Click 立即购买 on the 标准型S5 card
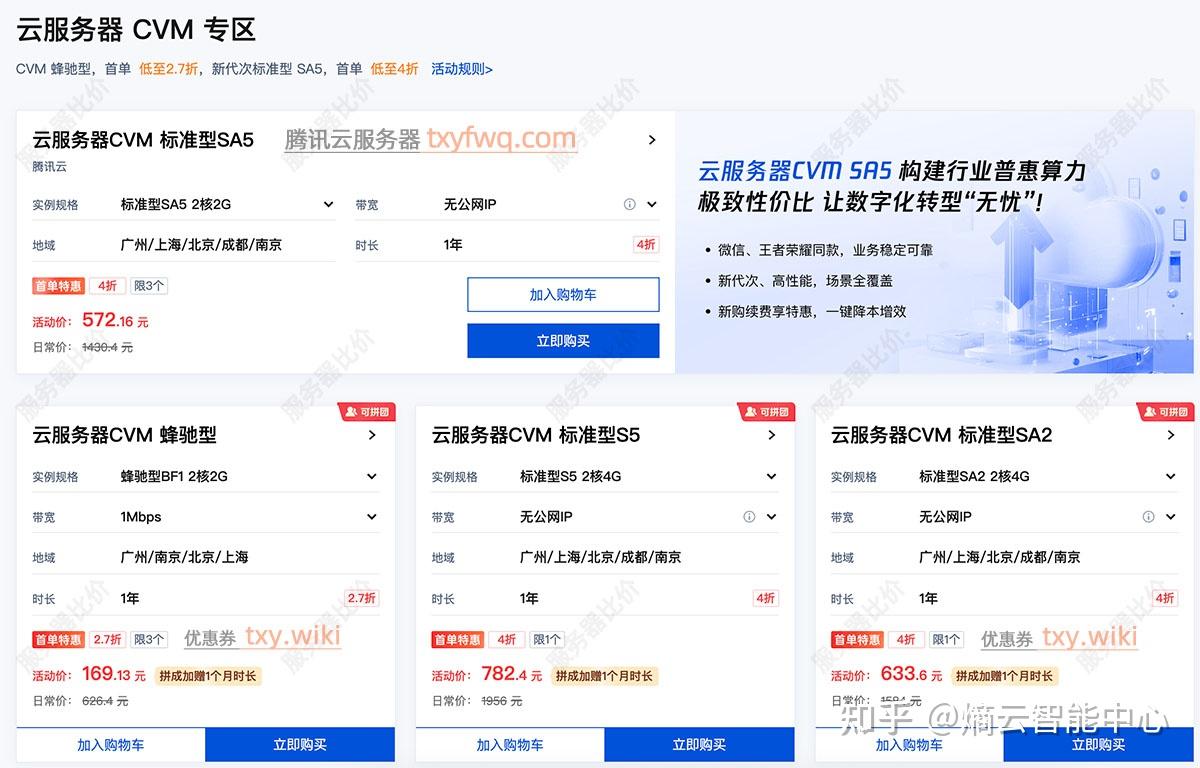 pyautogui.click(x=699, y=744)
